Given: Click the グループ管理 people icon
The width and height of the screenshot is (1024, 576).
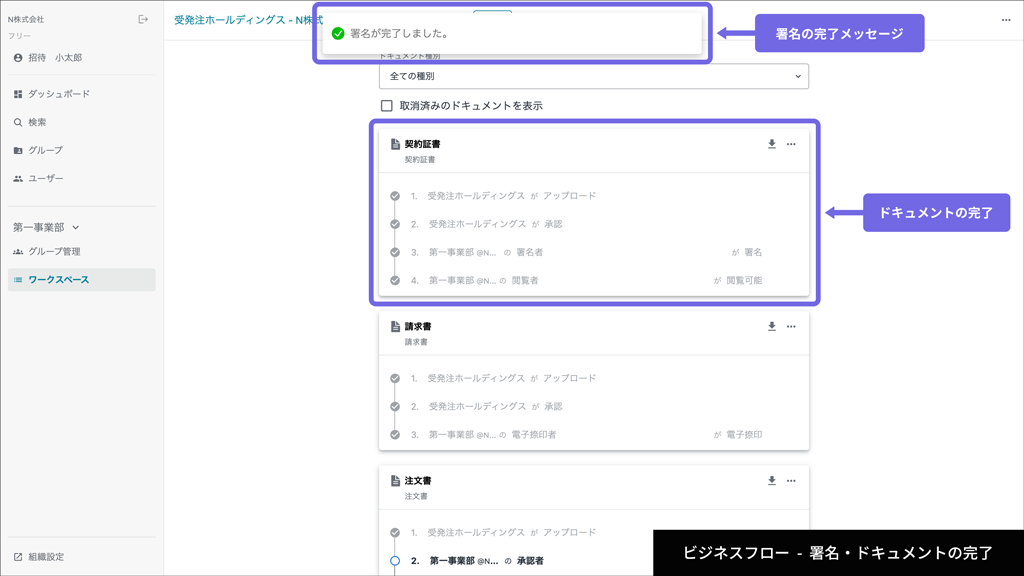Looking at the screenshot, I should [18, 251].
